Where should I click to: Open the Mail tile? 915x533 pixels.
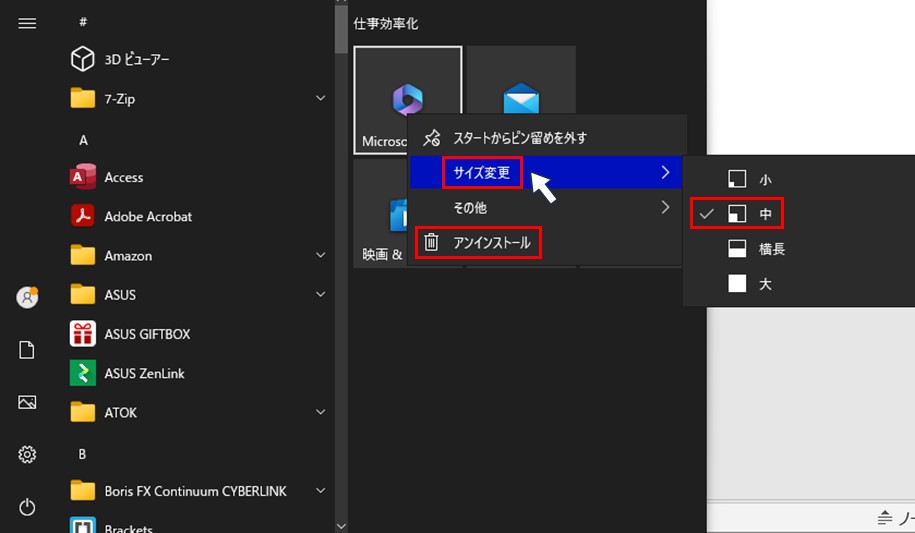pyautogui.click(x=521, y=80)
